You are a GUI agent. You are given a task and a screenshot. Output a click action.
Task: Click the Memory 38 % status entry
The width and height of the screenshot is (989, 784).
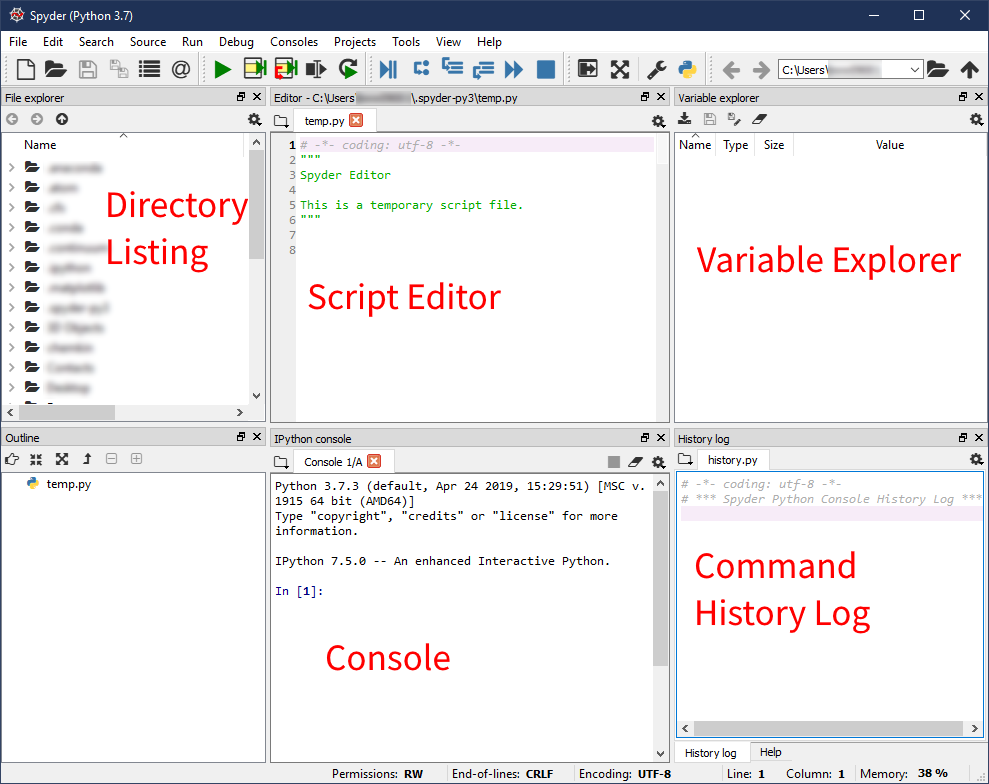pyautogui.click(x=904, y=773)
